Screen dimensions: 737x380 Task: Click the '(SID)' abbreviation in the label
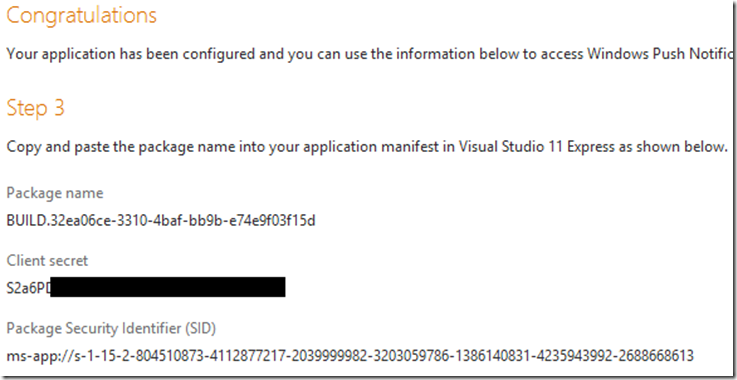[x=201, y=329]
